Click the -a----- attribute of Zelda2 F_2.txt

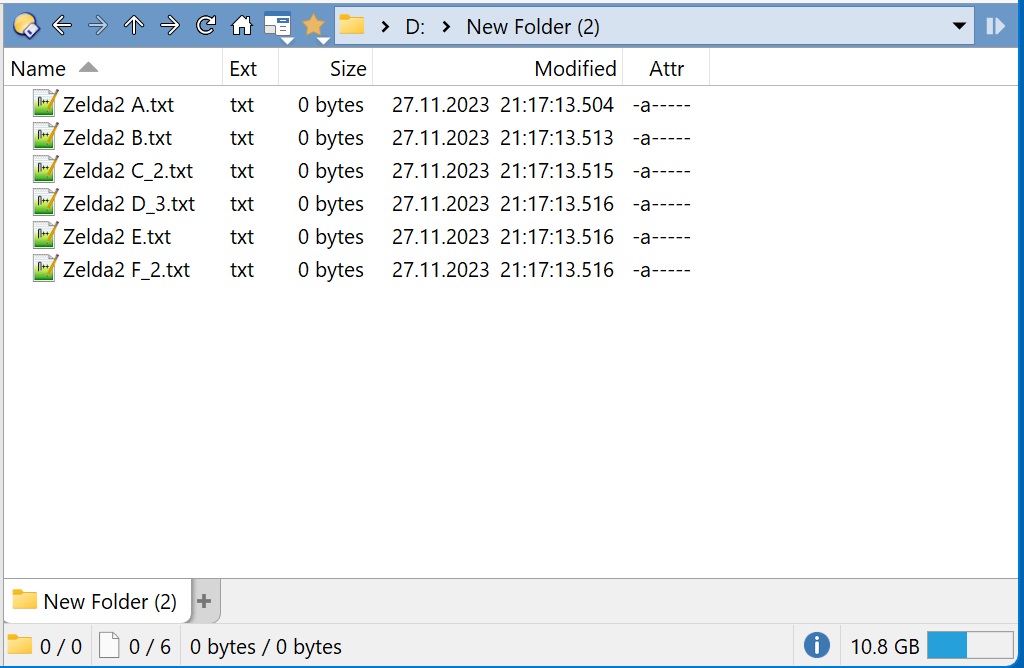coord(662,270)
